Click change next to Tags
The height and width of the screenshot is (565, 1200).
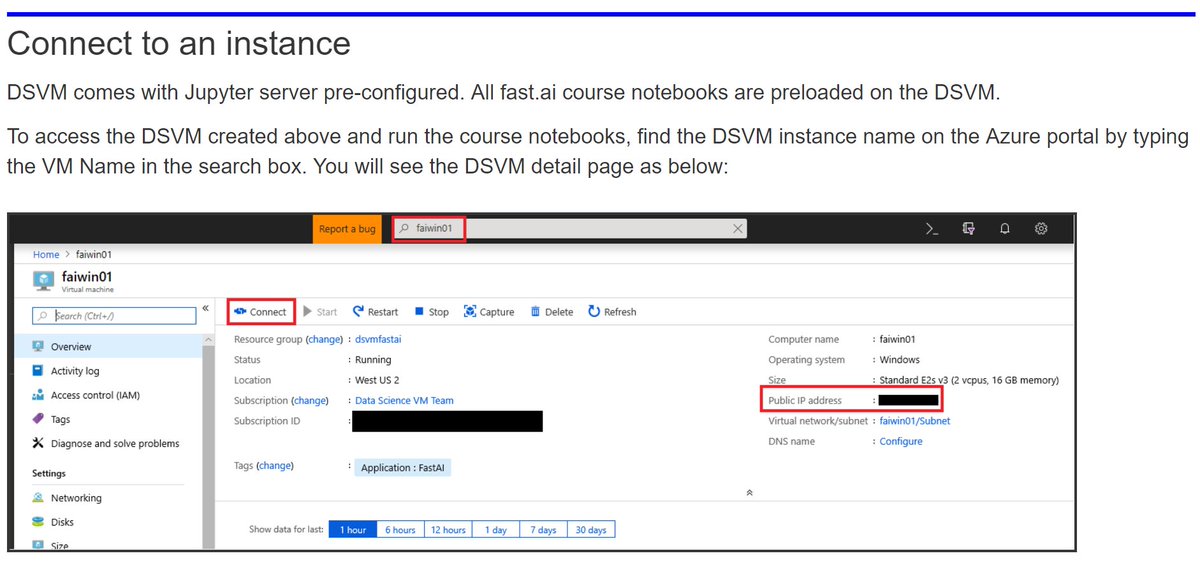pyautogui.click(x=274, y=466)
